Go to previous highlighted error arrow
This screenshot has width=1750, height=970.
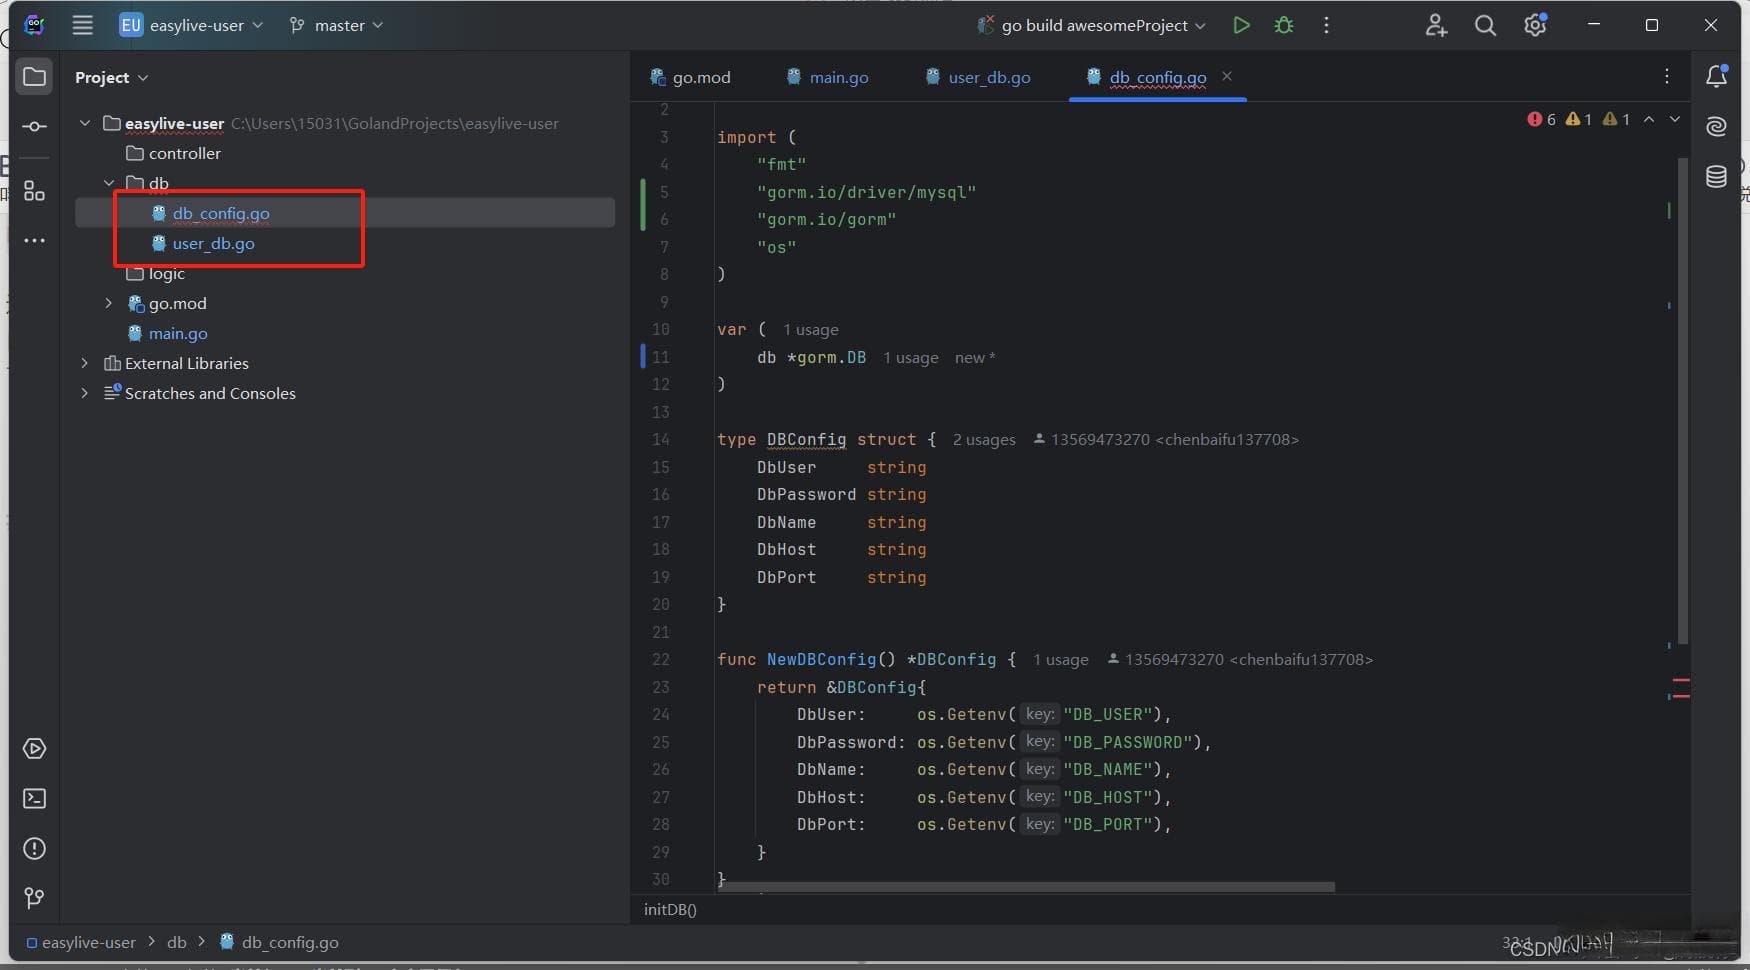tap(1649, 119)
